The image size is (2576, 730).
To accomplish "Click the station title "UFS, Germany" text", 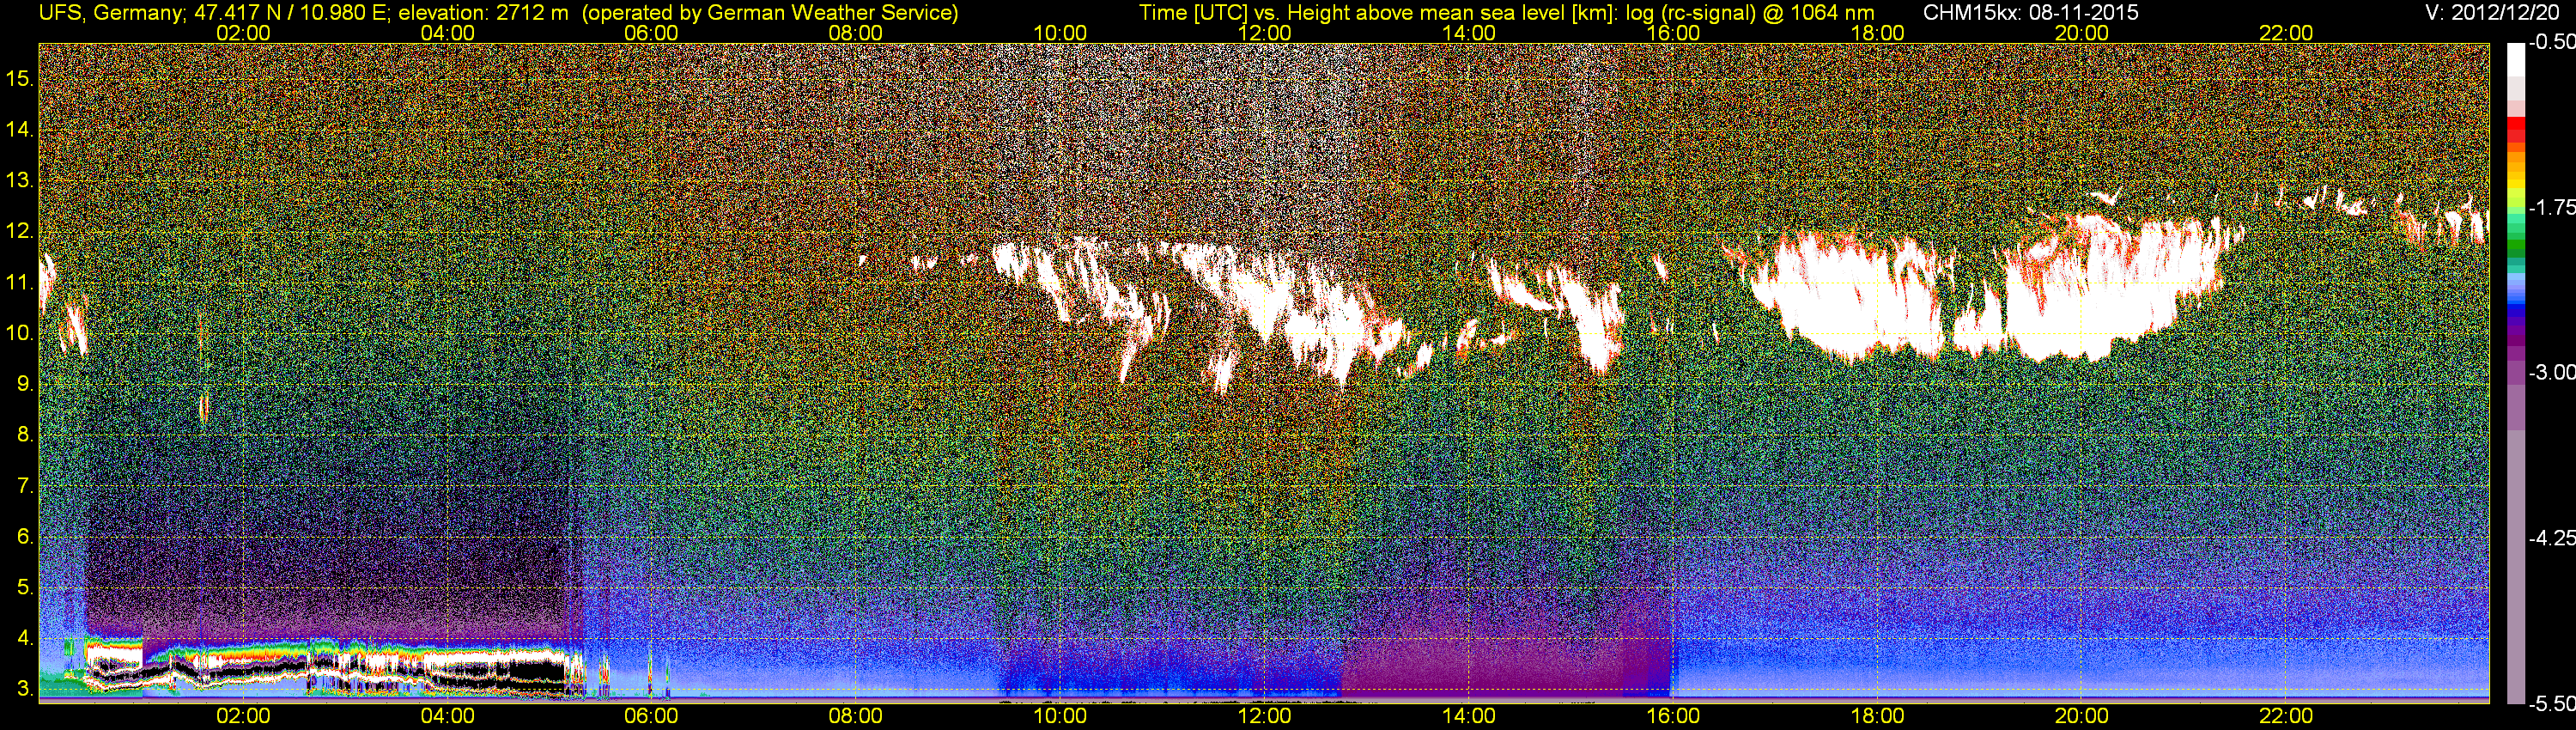I will (111, 13).
